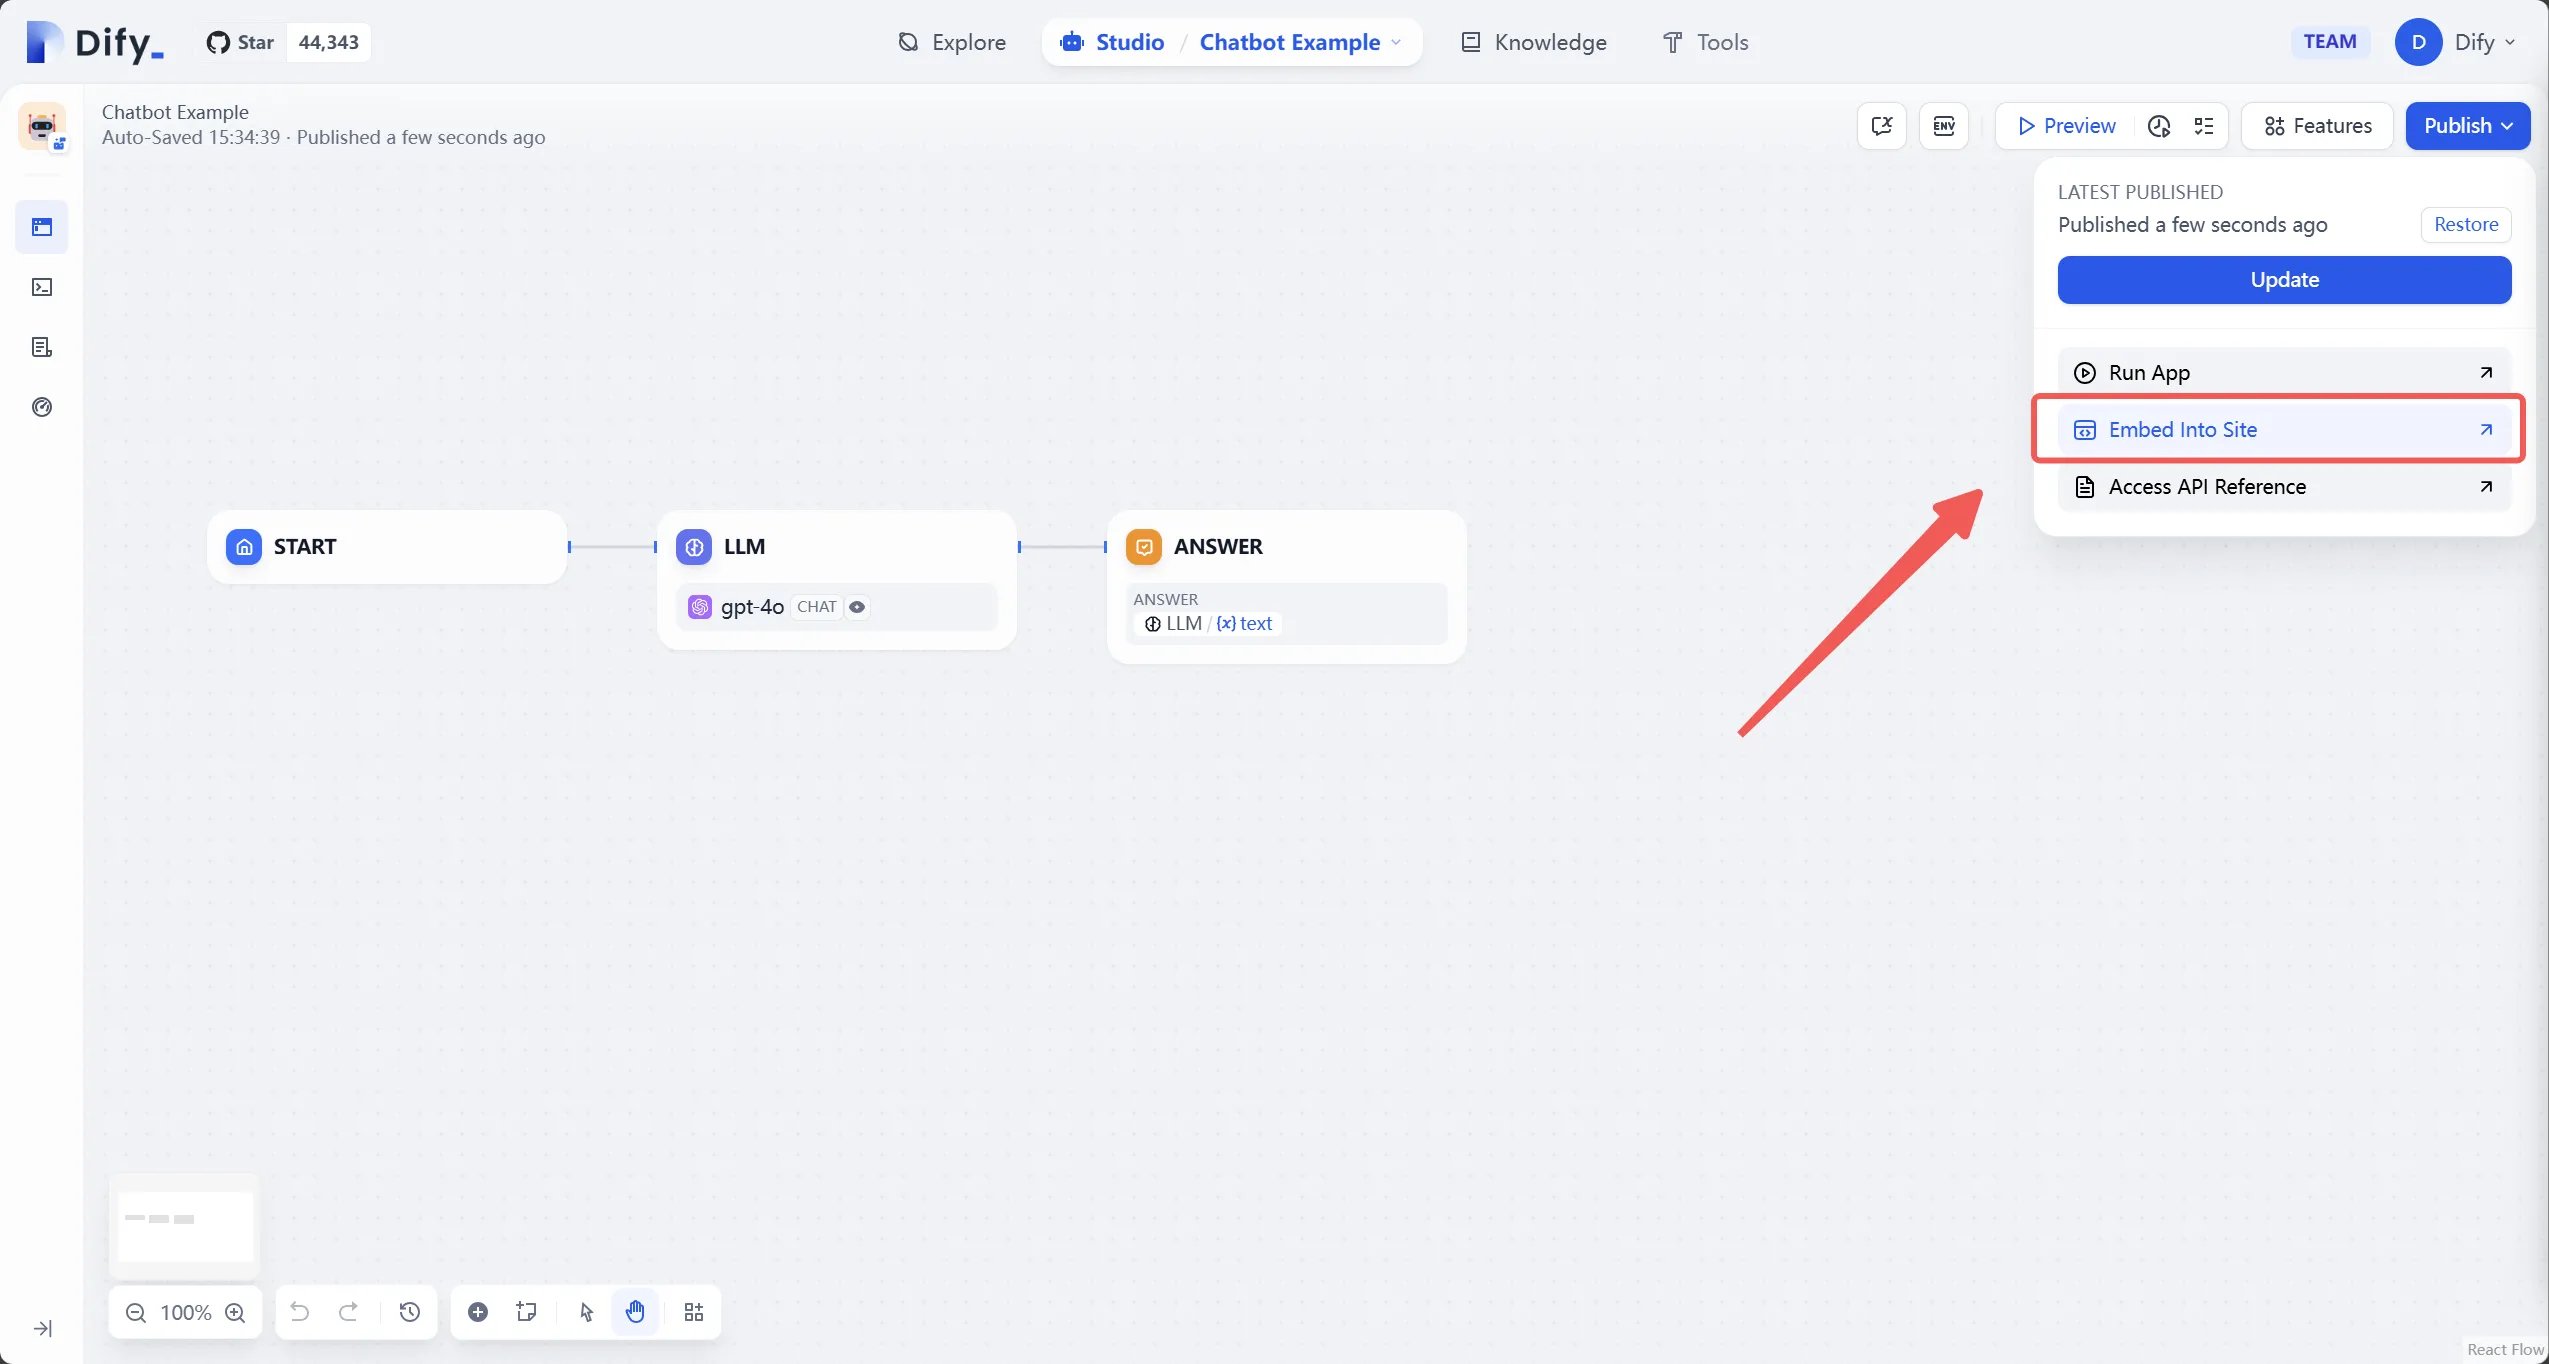This screenshot has height=1364, width=2549.
Task: Open the view workflow history icon near zoom controls
Action: point(410,1311)
